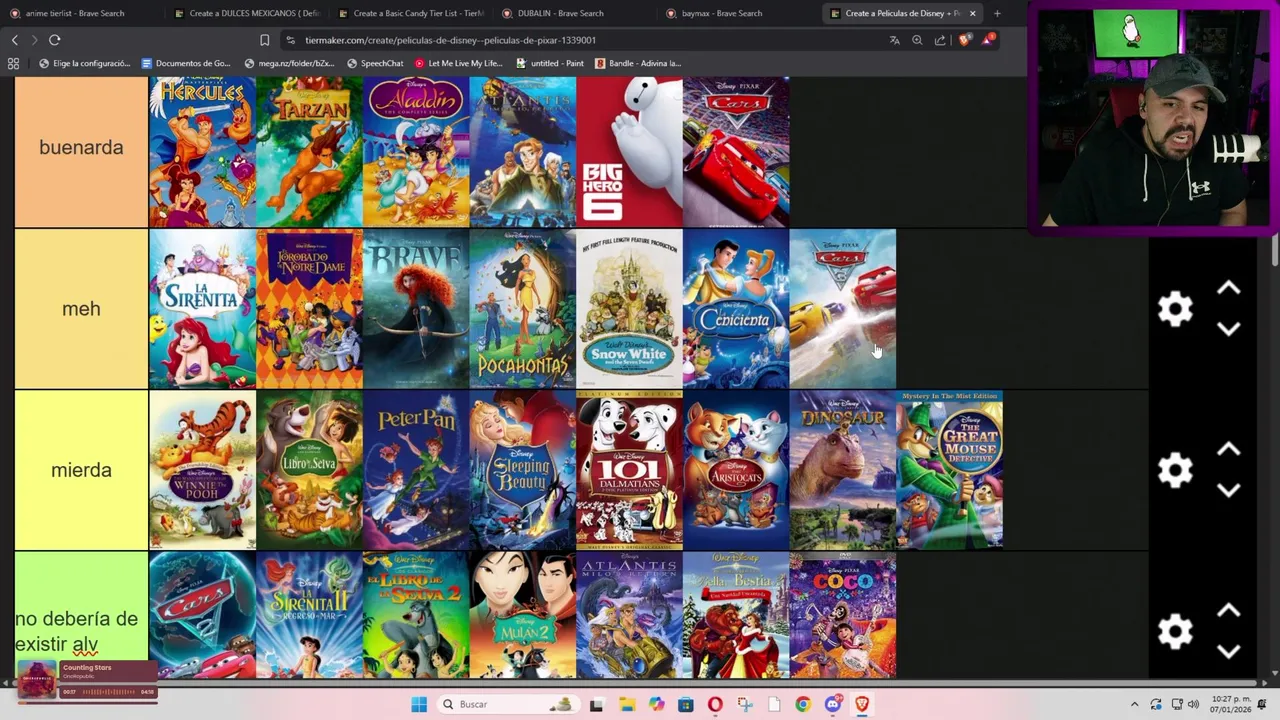Bookmark this page icon
Screen dimensions: 1280x720
[264, 40]
